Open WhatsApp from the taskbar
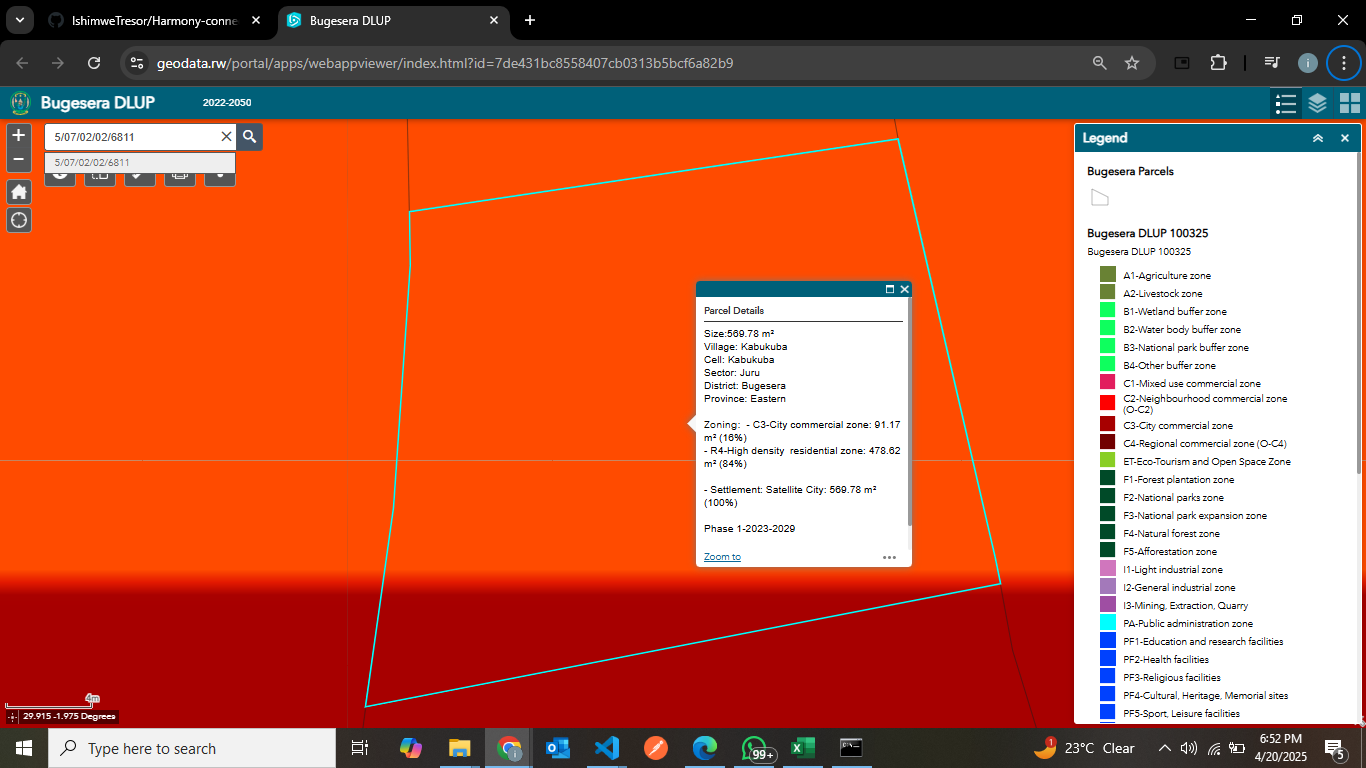 [755, 748]
